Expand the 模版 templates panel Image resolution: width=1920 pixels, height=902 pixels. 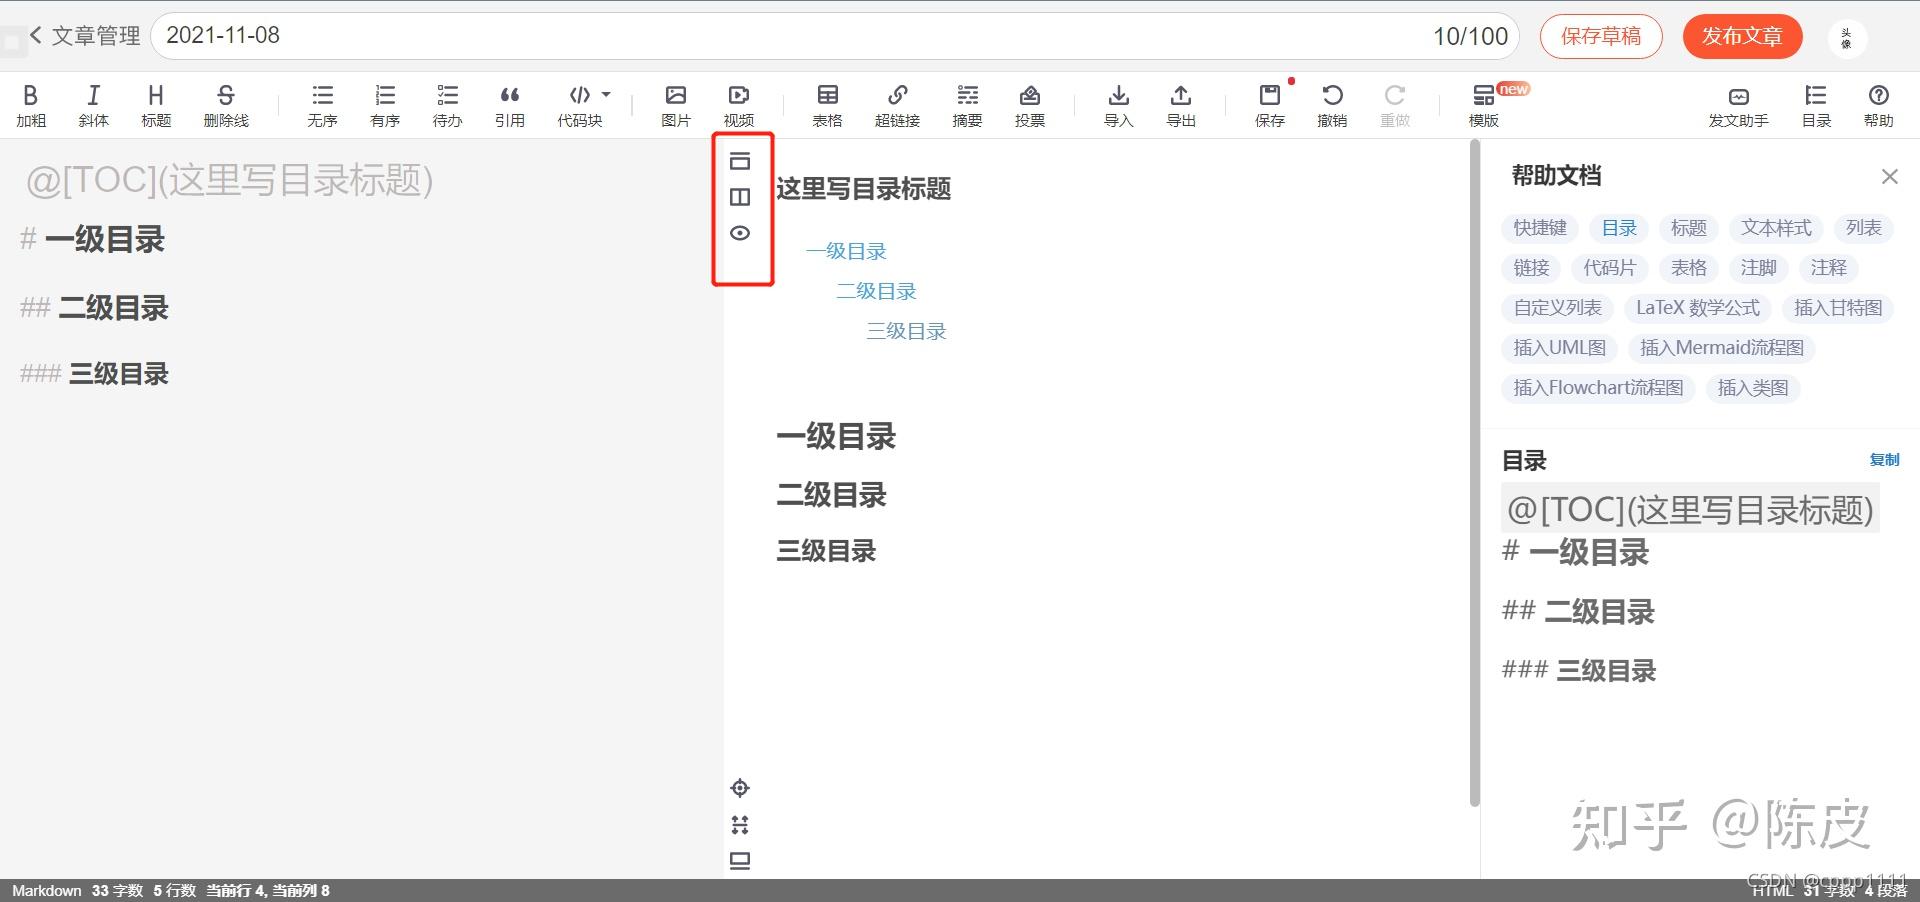(x=1483, y=104)
